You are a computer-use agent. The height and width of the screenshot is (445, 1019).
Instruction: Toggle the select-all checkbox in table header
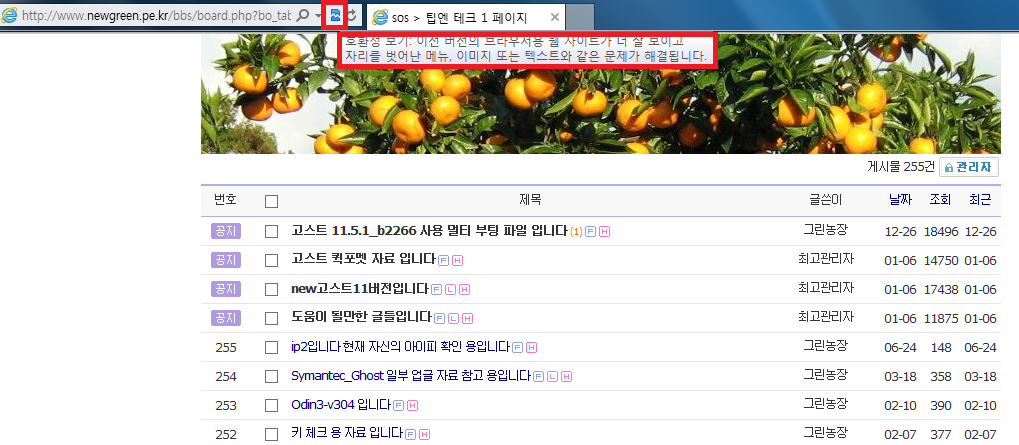(x=272, y=201)
